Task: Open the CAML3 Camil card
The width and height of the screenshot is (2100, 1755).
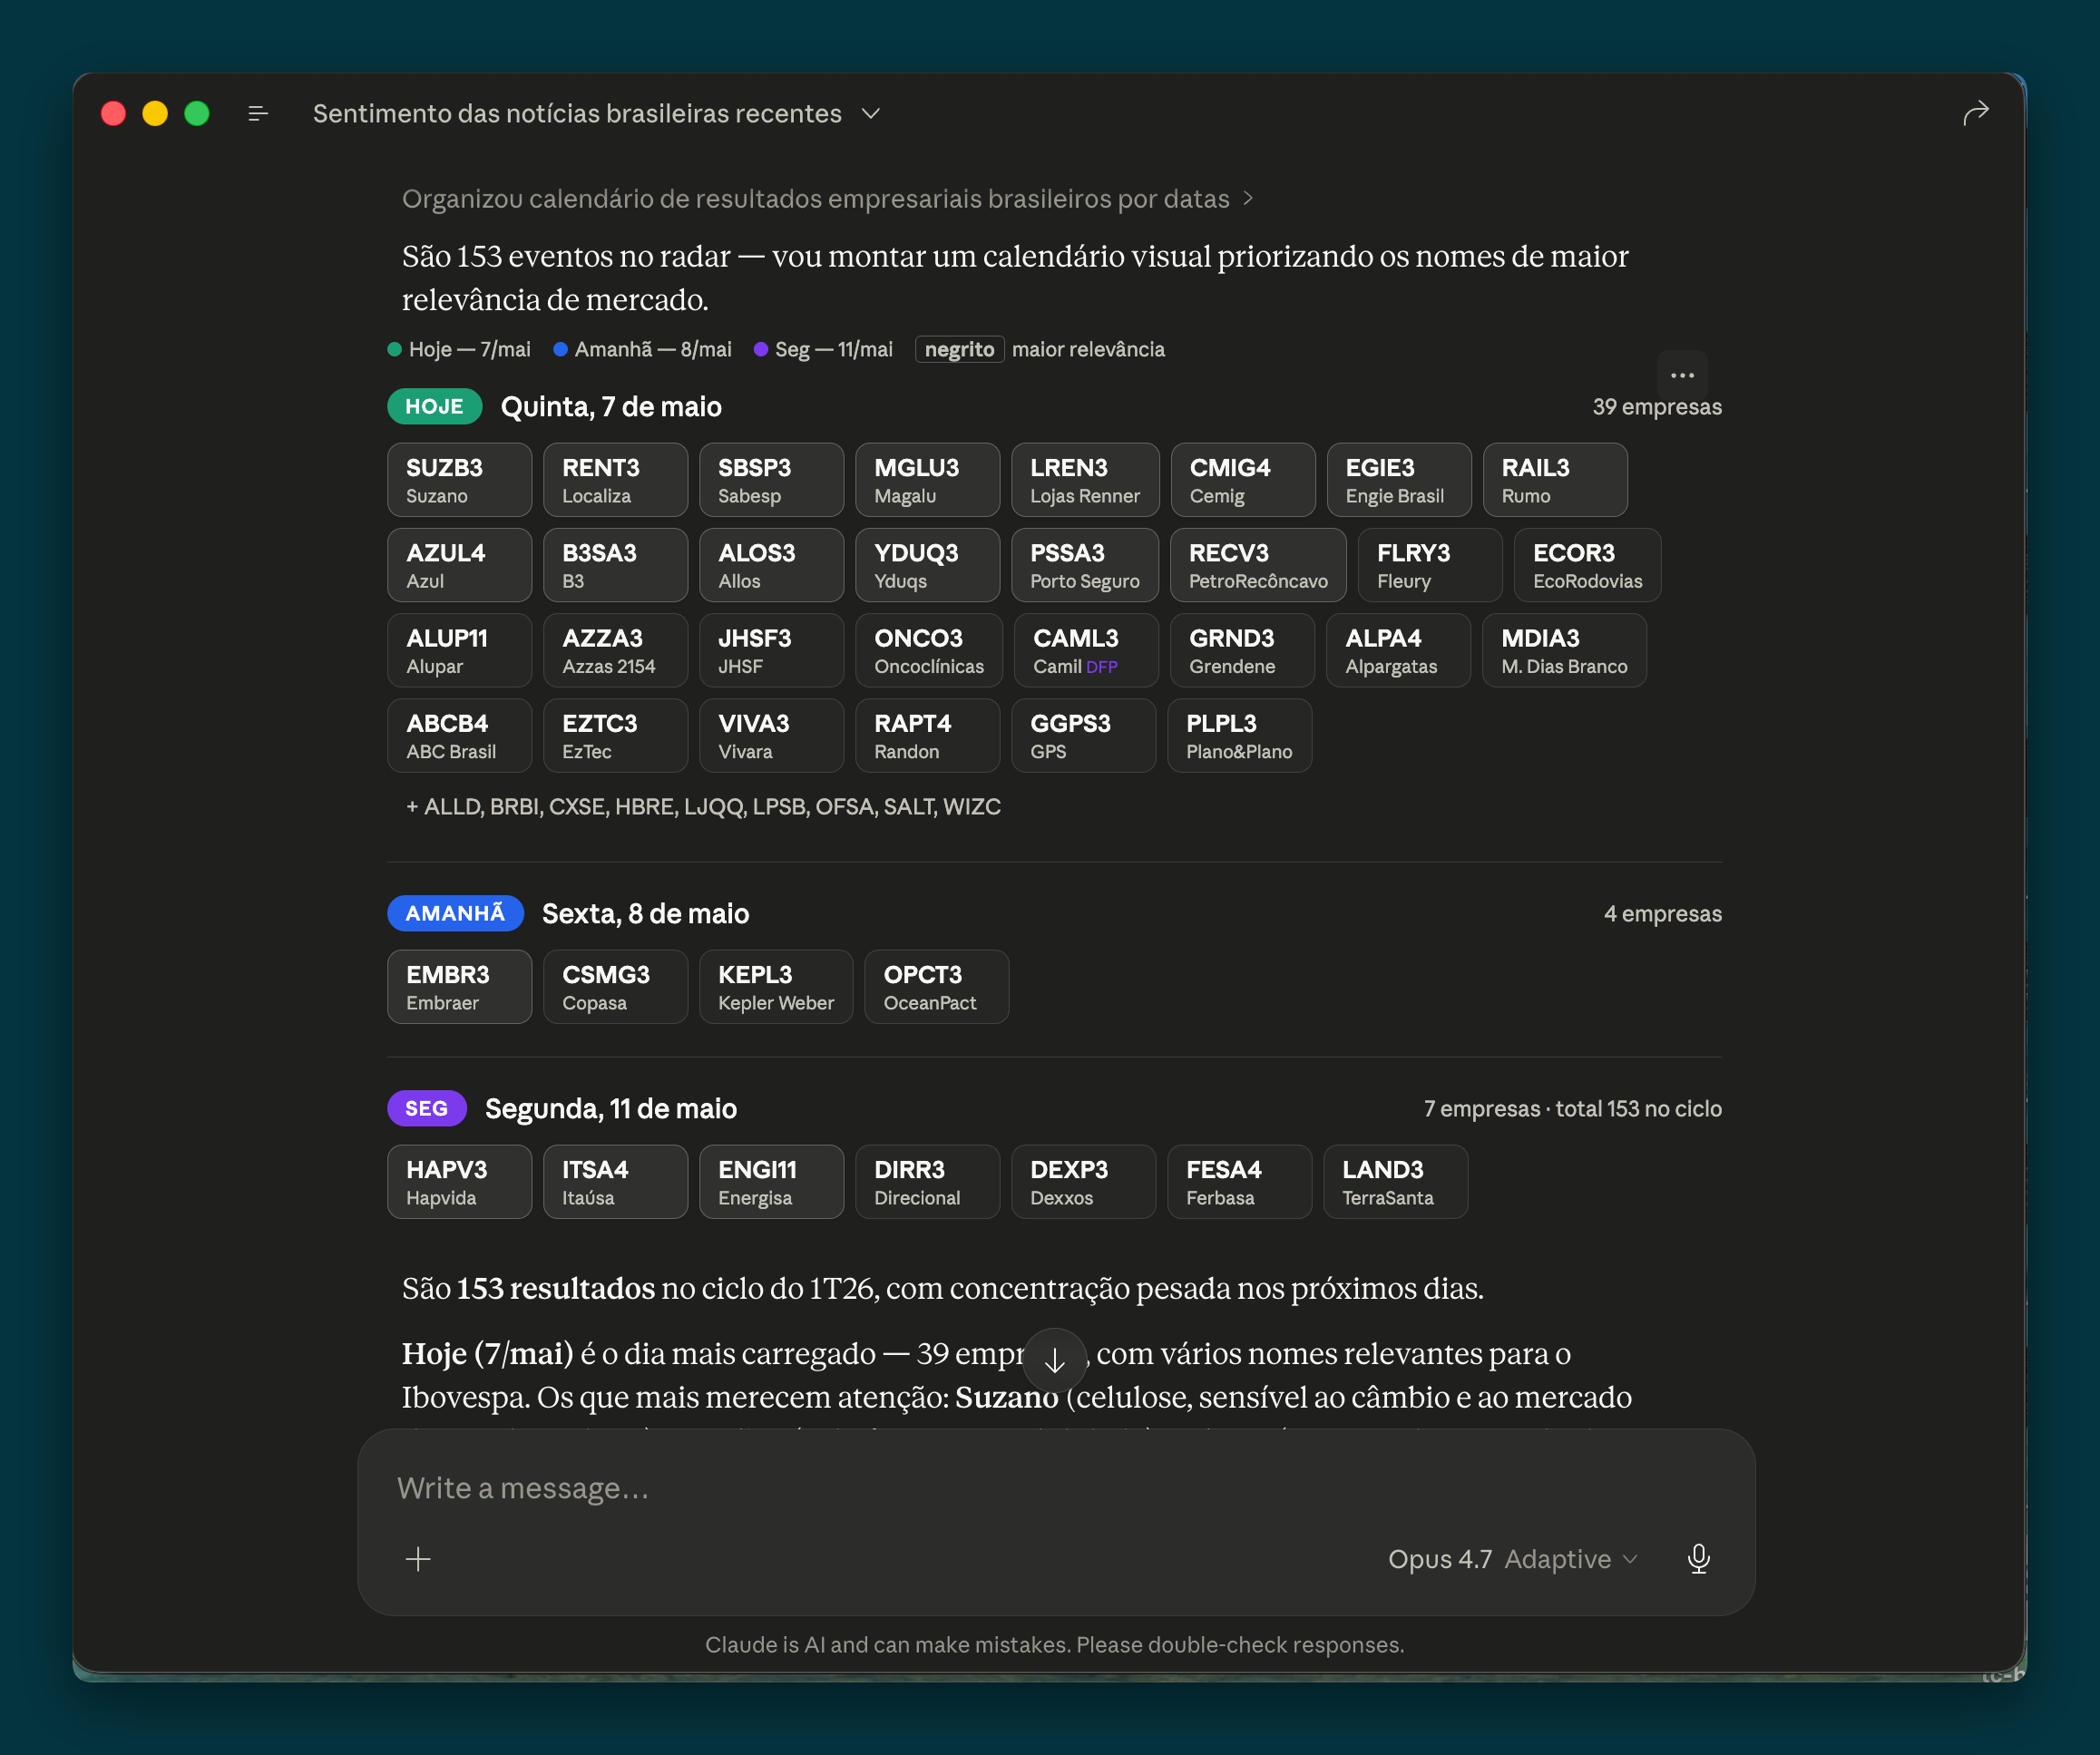Action: click(x=1087, y=650)
